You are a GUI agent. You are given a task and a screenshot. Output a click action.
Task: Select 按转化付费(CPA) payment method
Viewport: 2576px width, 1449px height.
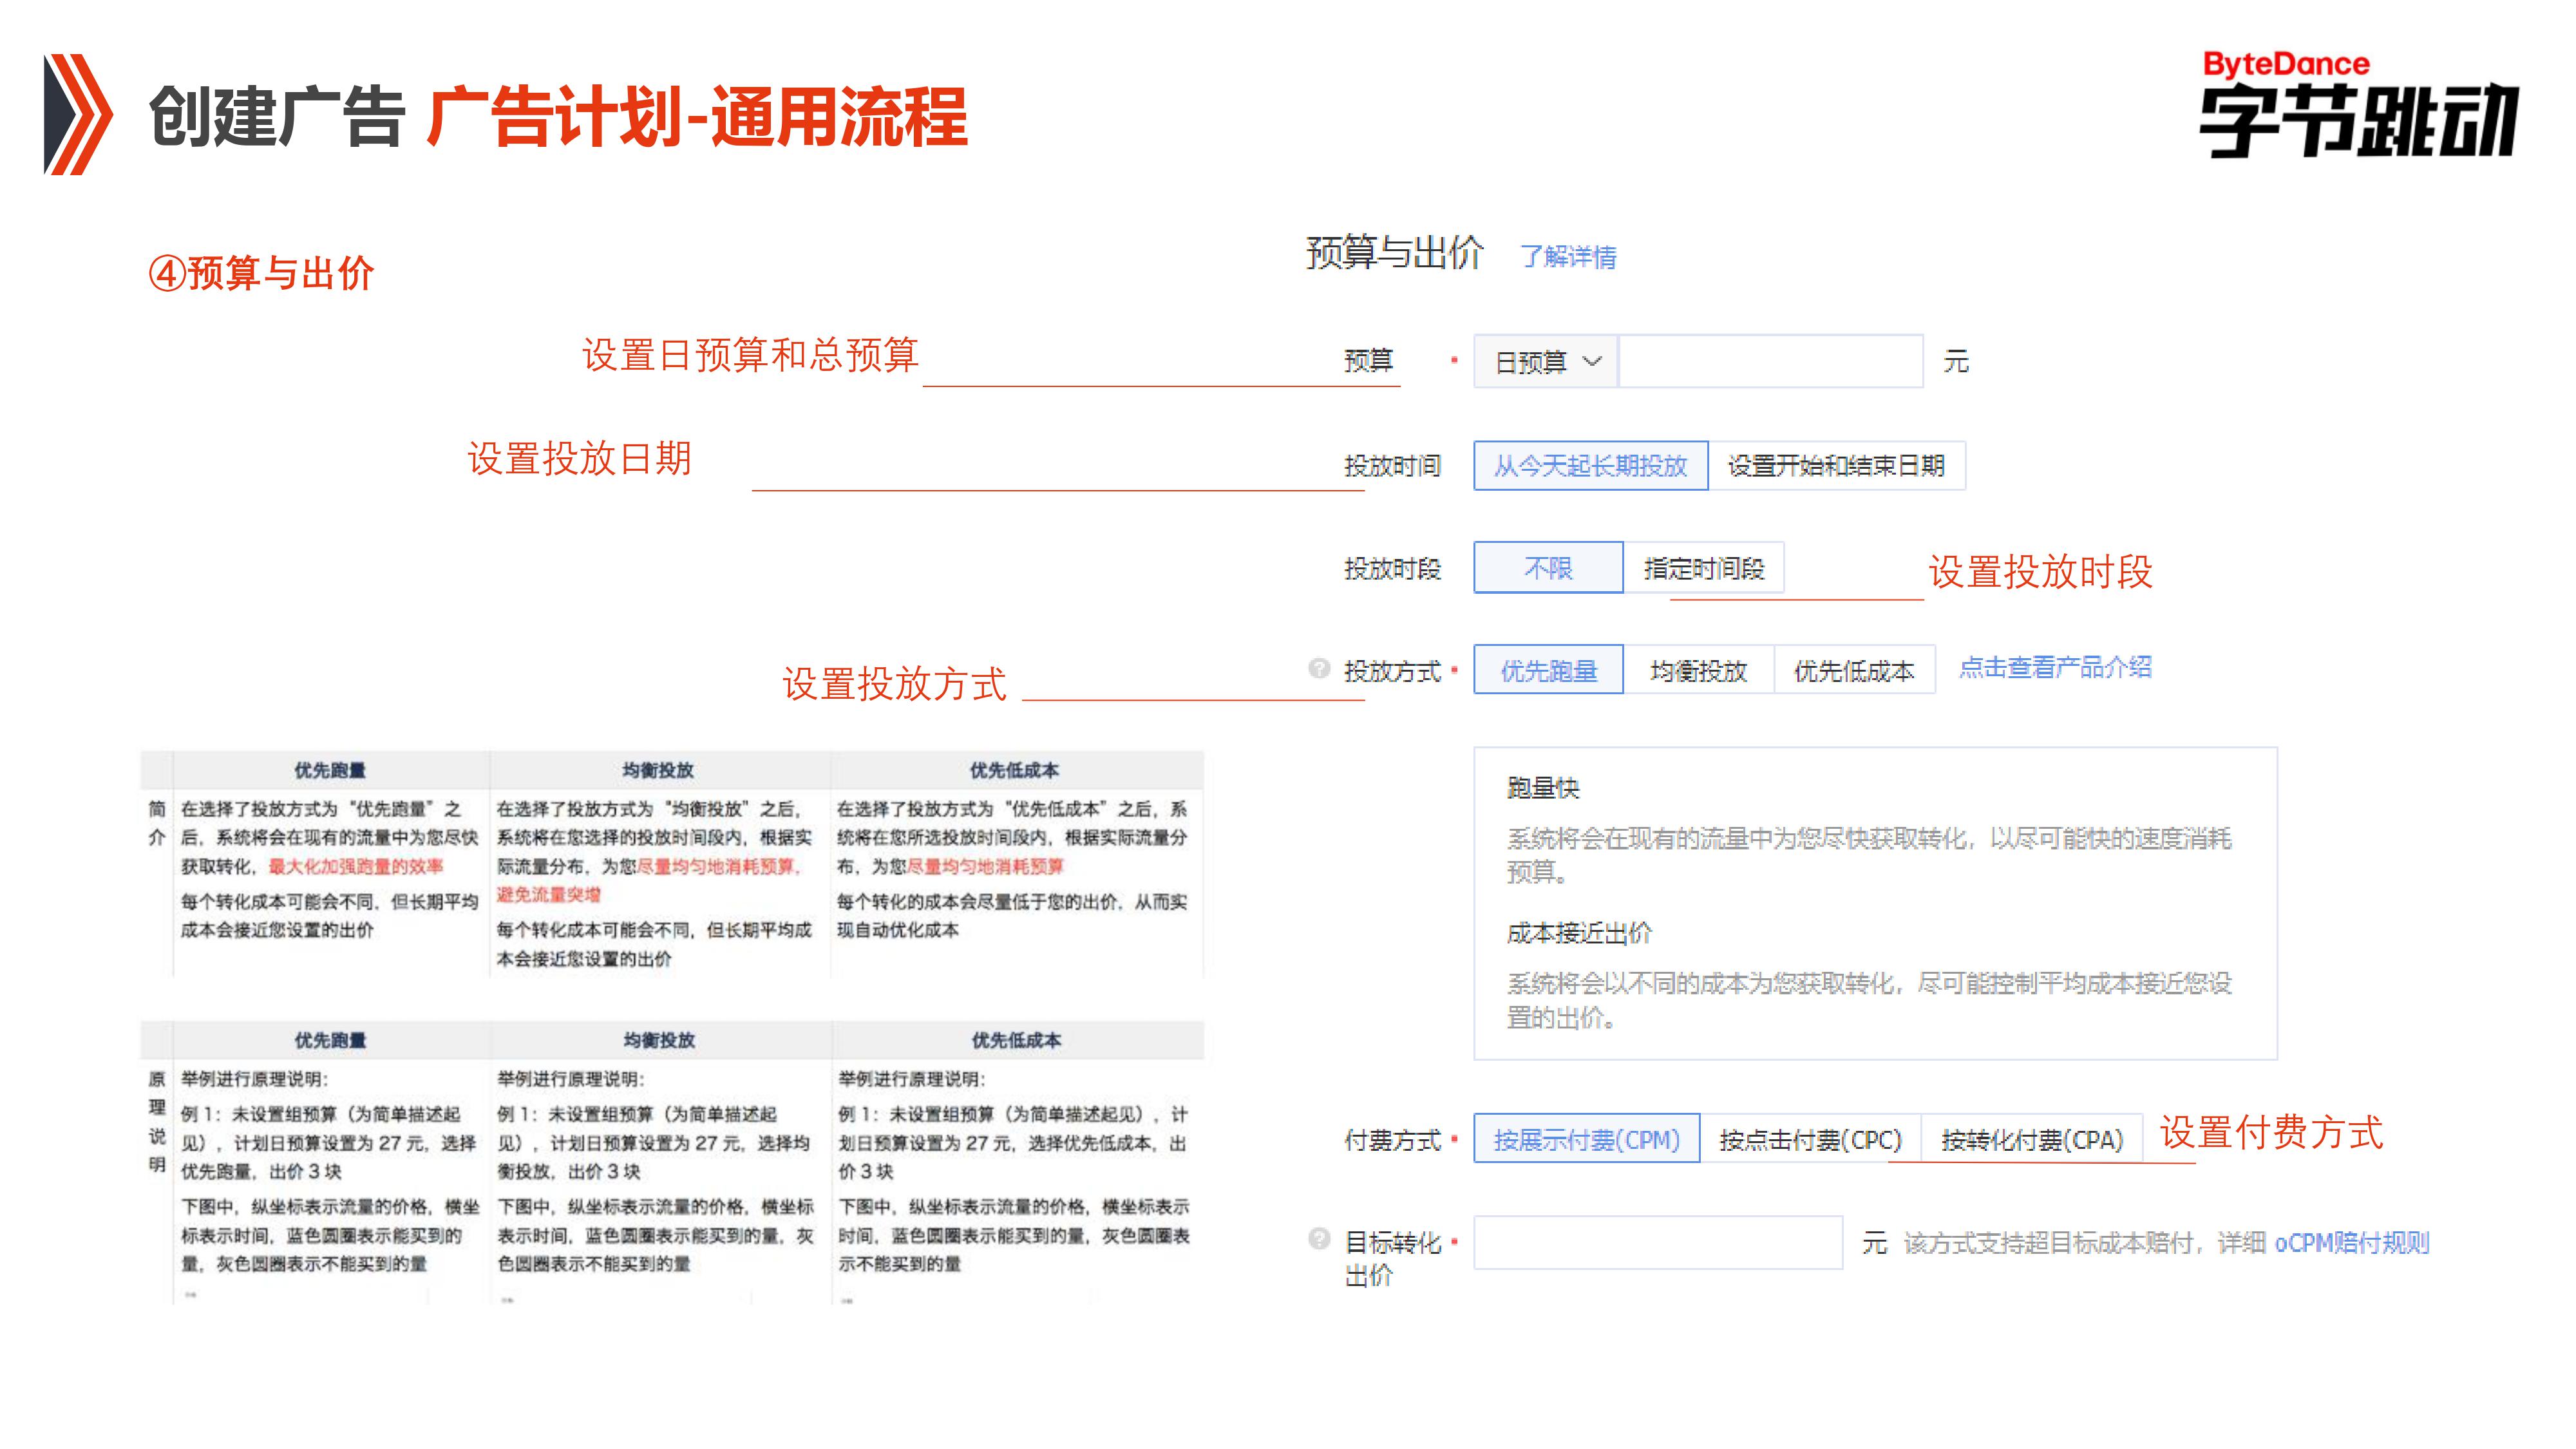click(2031, 1139)
